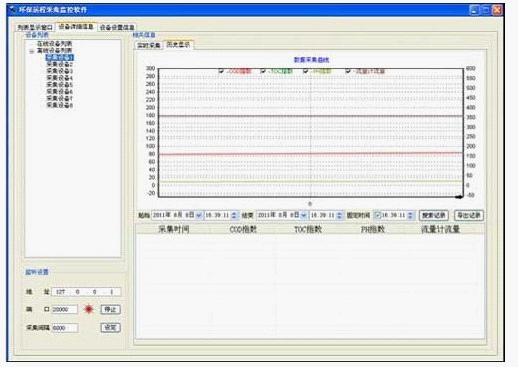Select 在线设备列表 in device tree
The width and height of the screenshot is (519, 368).
coord(54,44)
